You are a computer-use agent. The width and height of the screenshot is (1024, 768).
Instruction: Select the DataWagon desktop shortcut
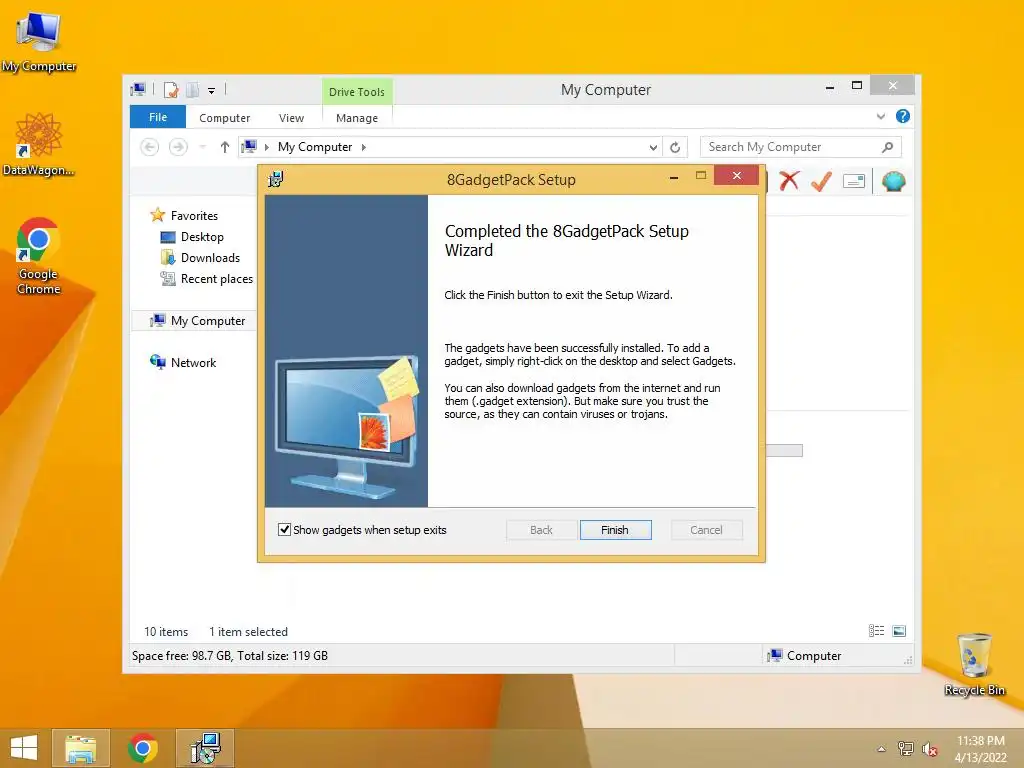click(39, 145)
